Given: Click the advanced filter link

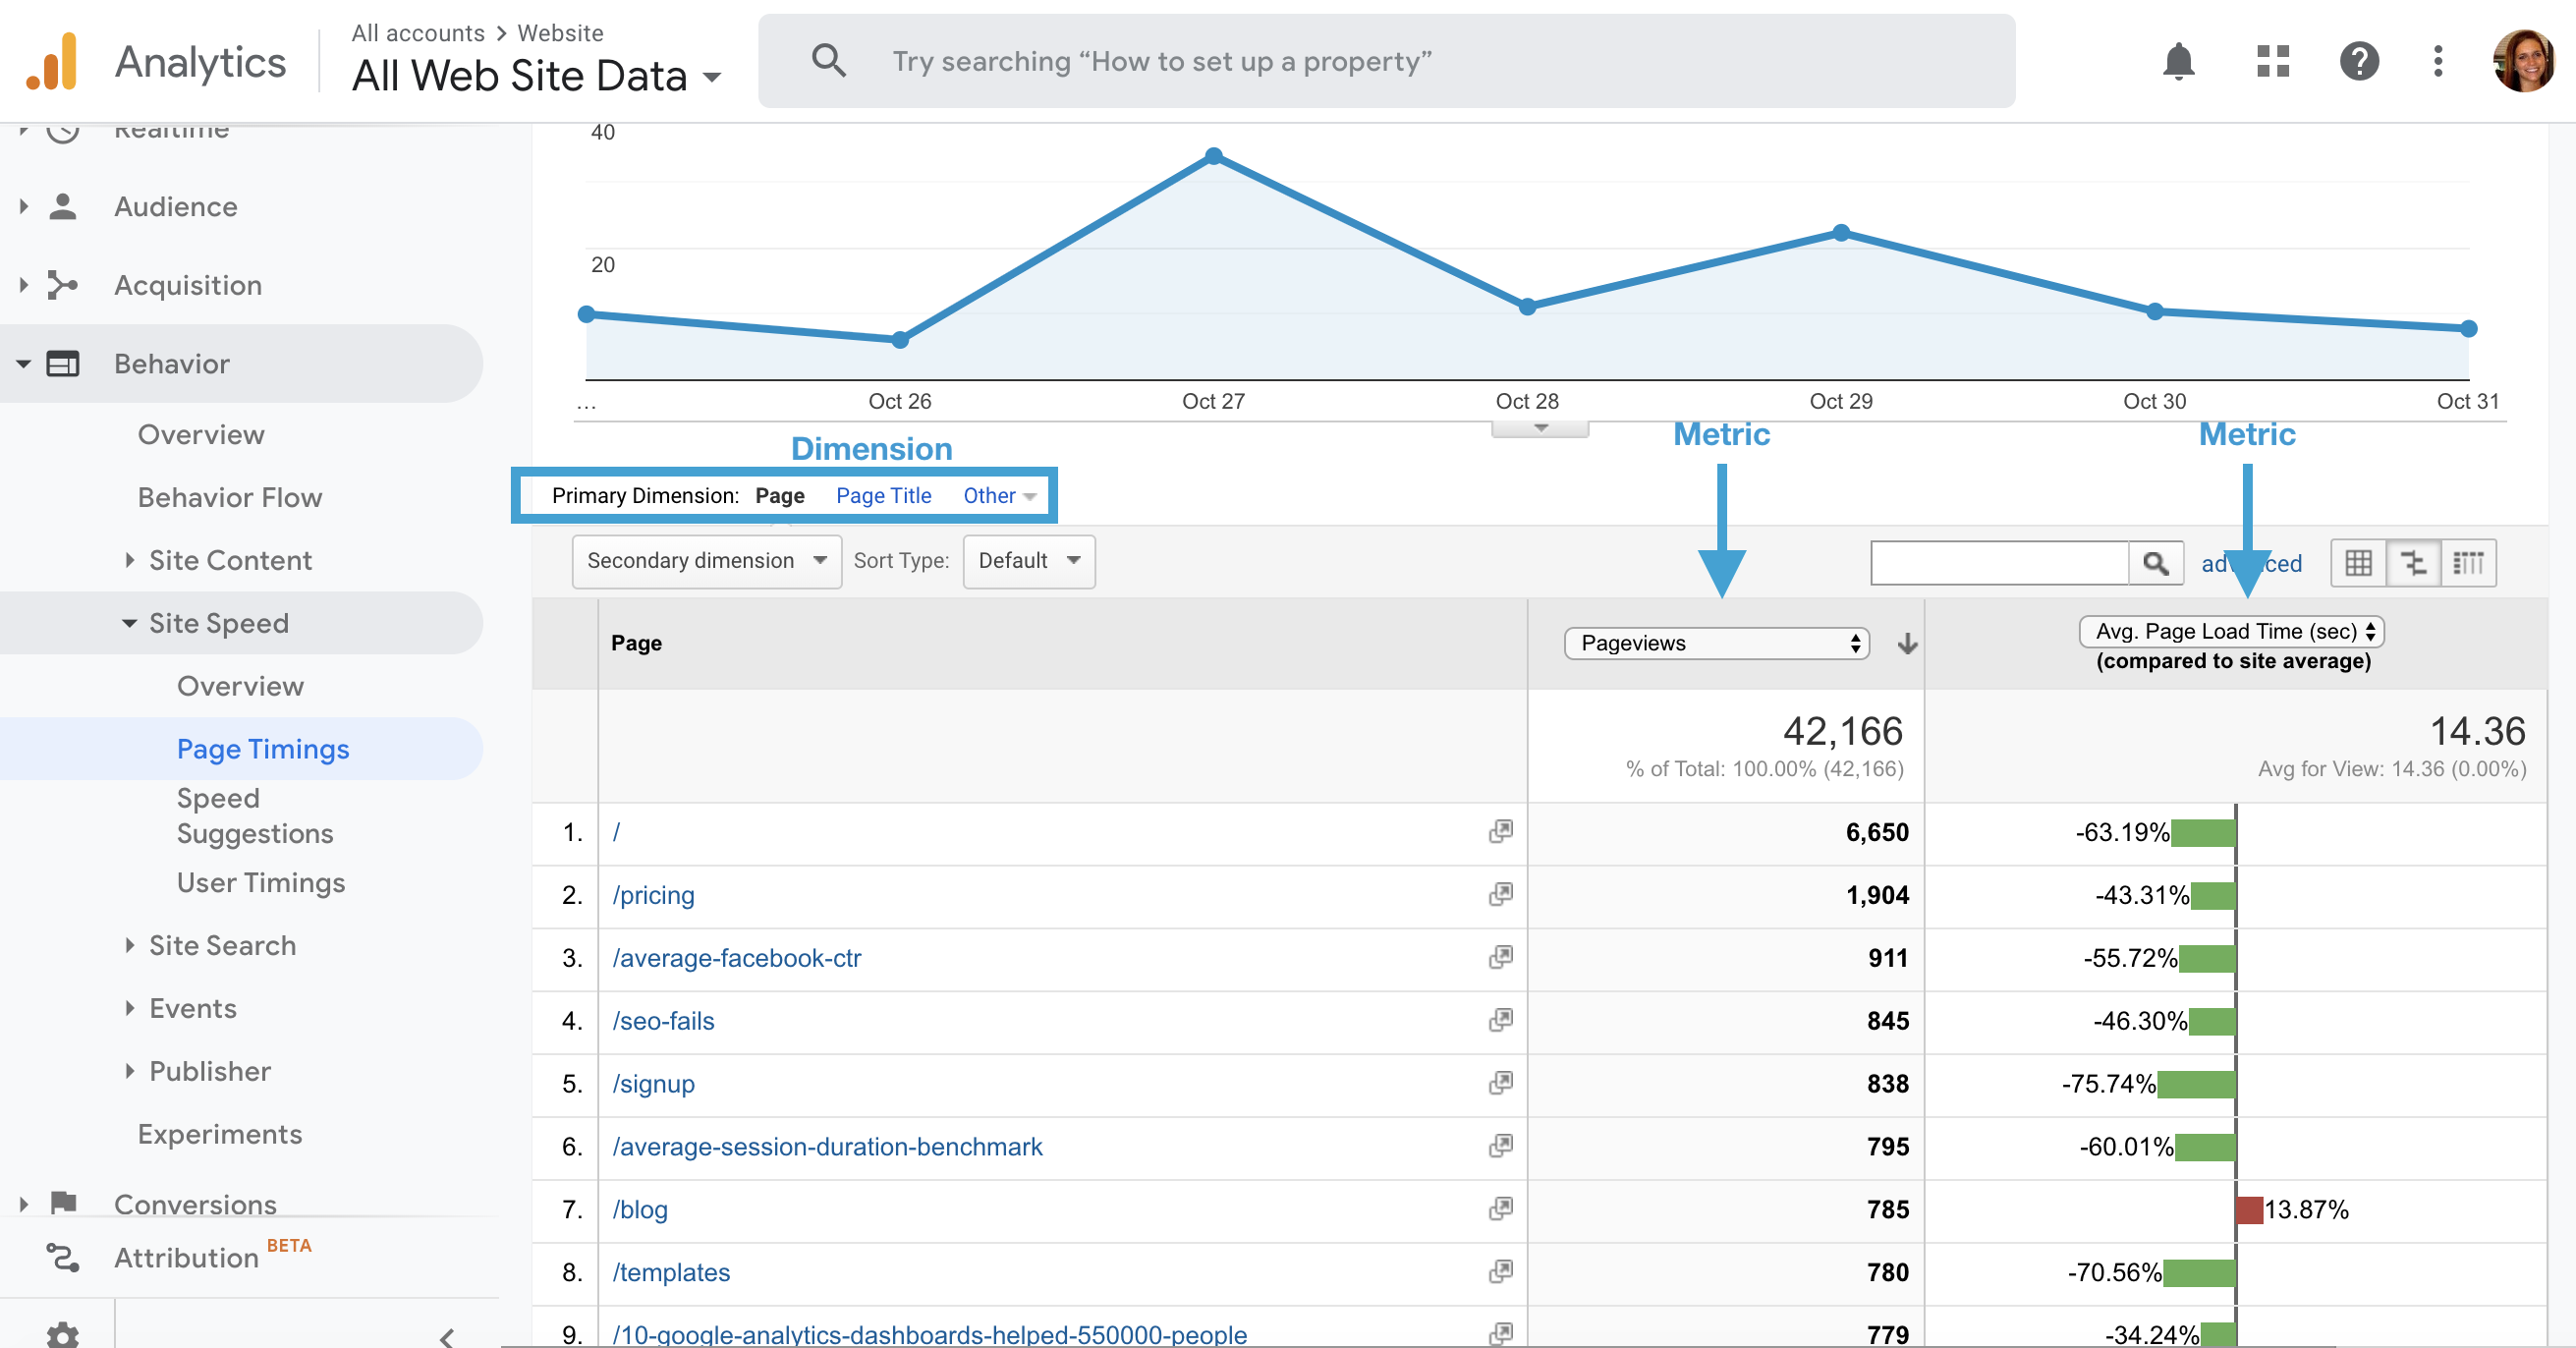Looking at the screenshot, I should pyautogui.click(x=2251, y=563).
